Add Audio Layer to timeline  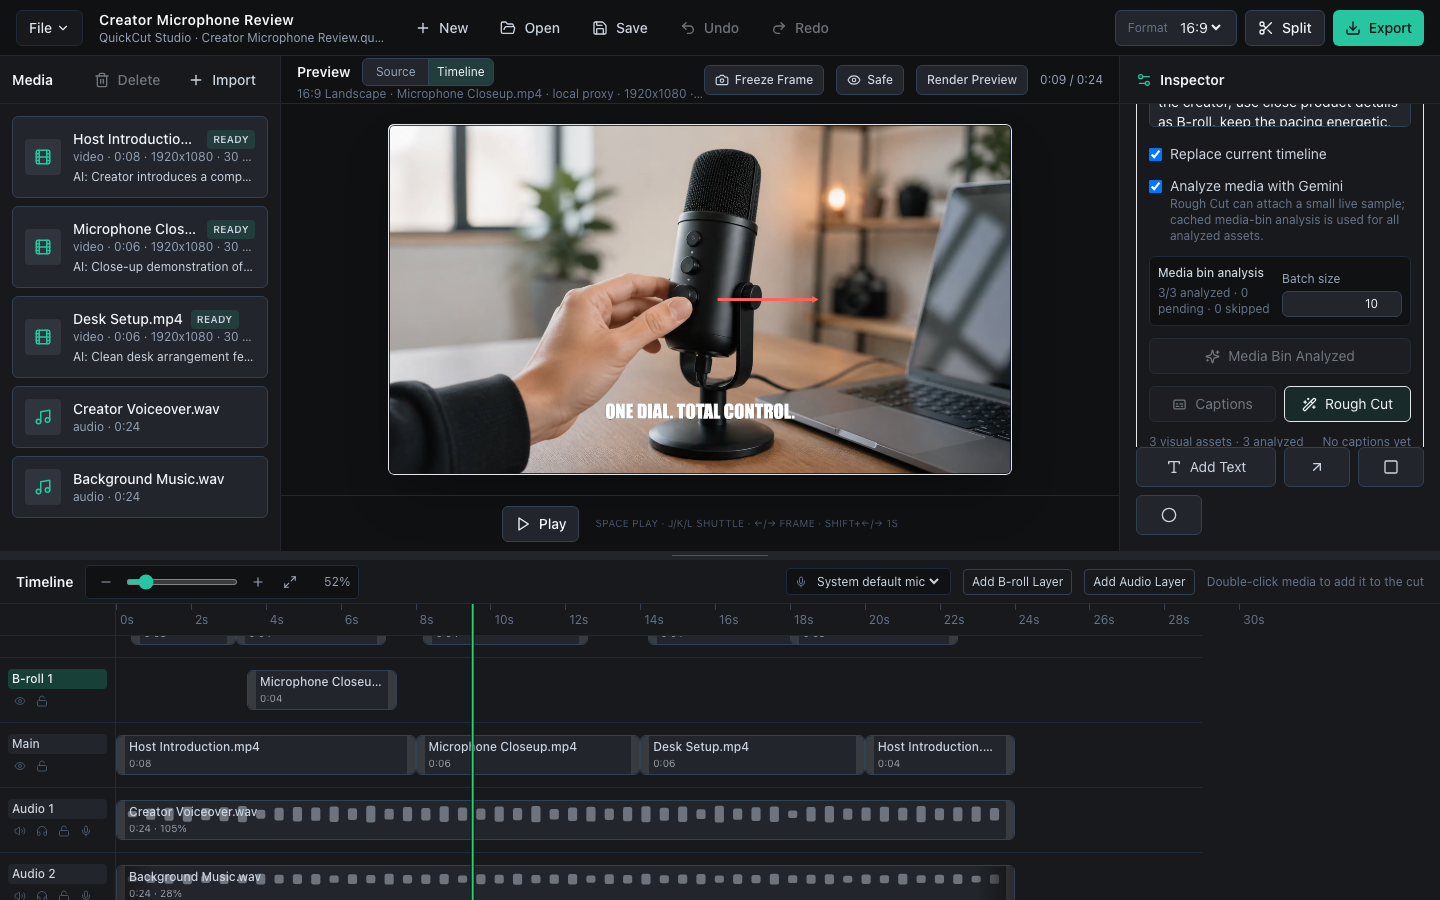point(1139,582)
